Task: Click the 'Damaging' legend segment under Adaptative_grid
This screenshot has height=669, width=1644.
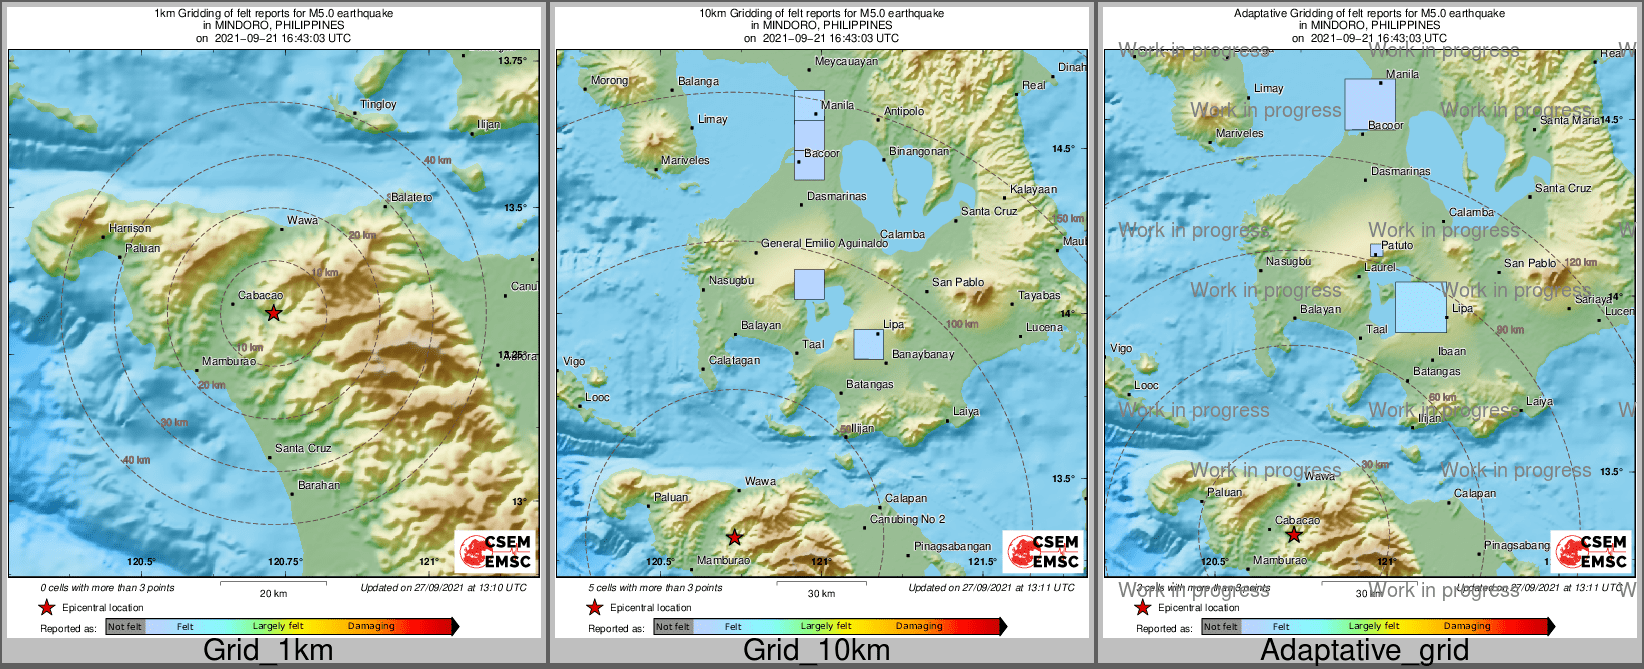Action: coord(1467,626)
